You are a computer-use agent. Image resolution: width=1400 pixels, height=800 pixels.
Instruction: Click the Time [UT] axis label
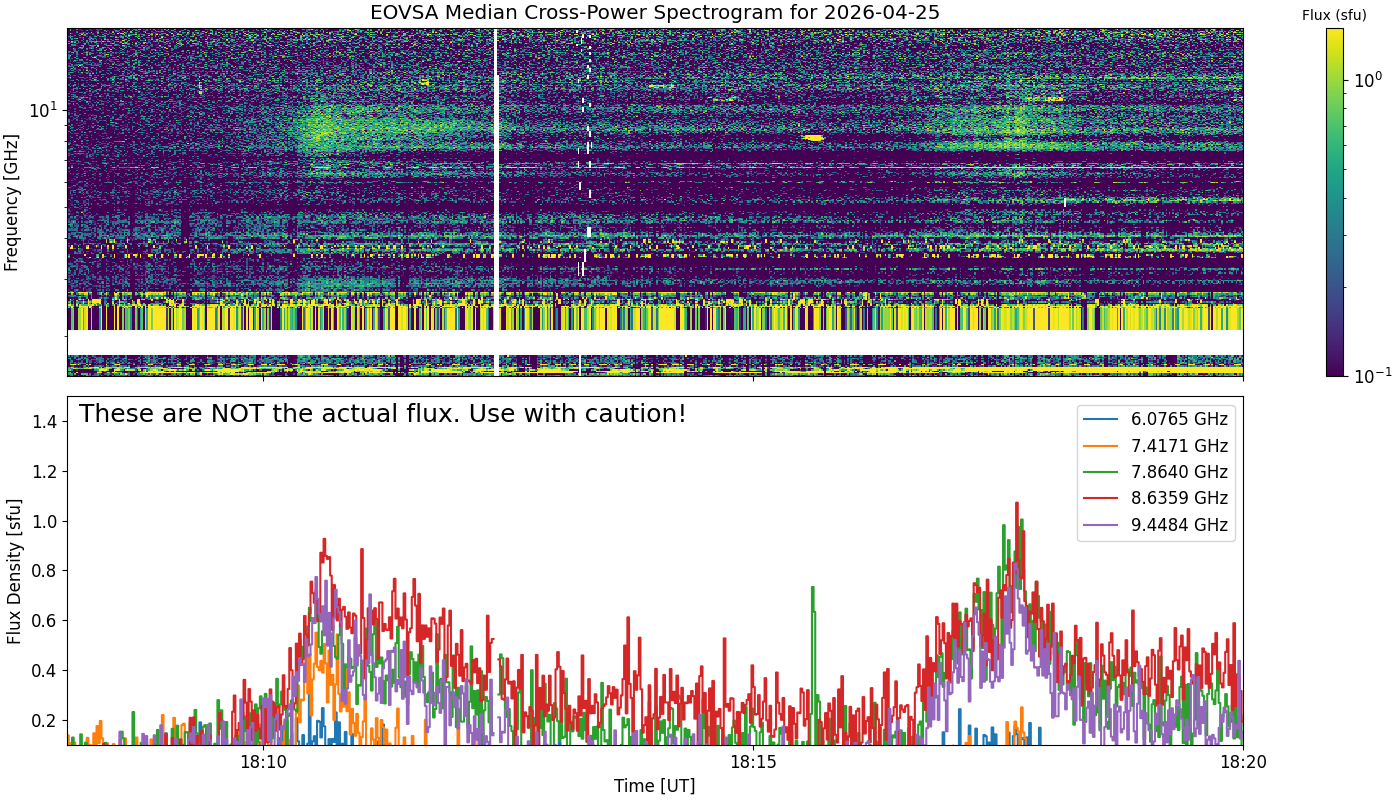click(655, 786)
